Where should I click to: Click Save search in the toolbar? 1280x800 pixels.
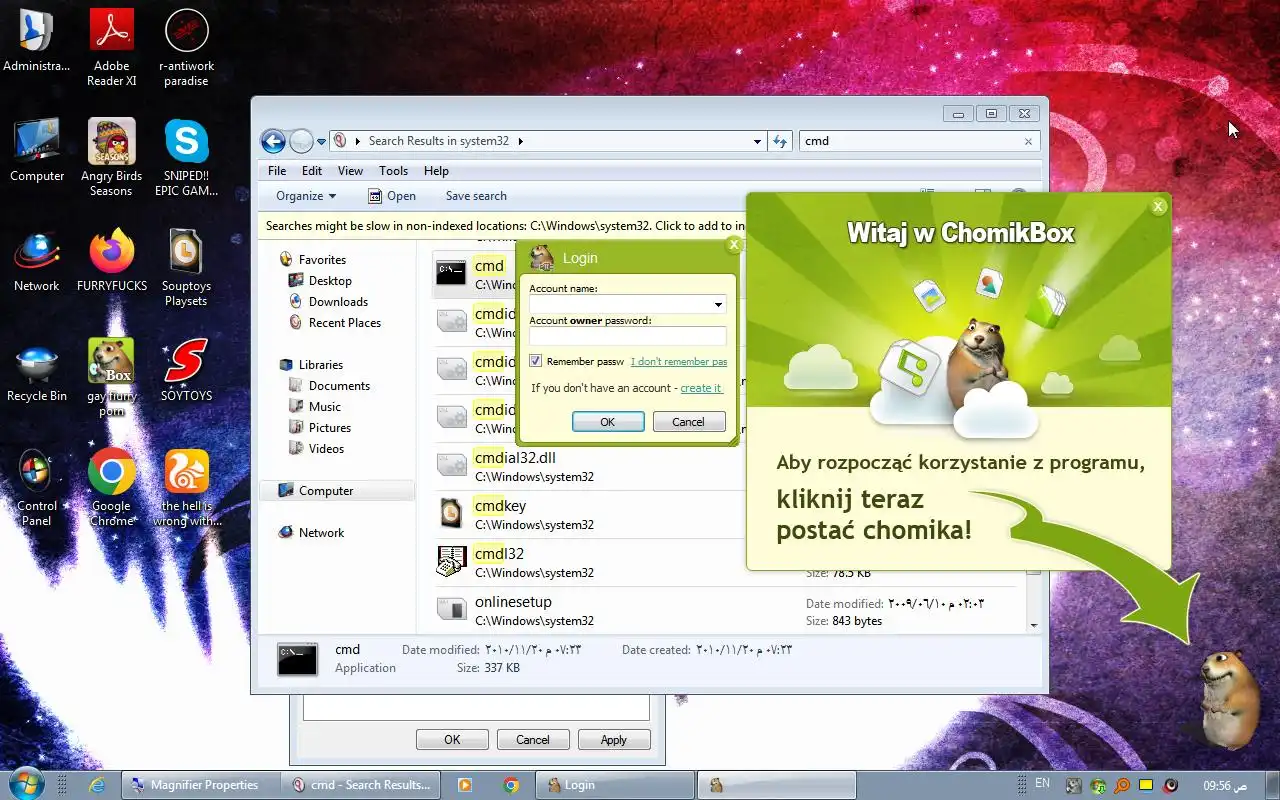click(x=476, y=196)
